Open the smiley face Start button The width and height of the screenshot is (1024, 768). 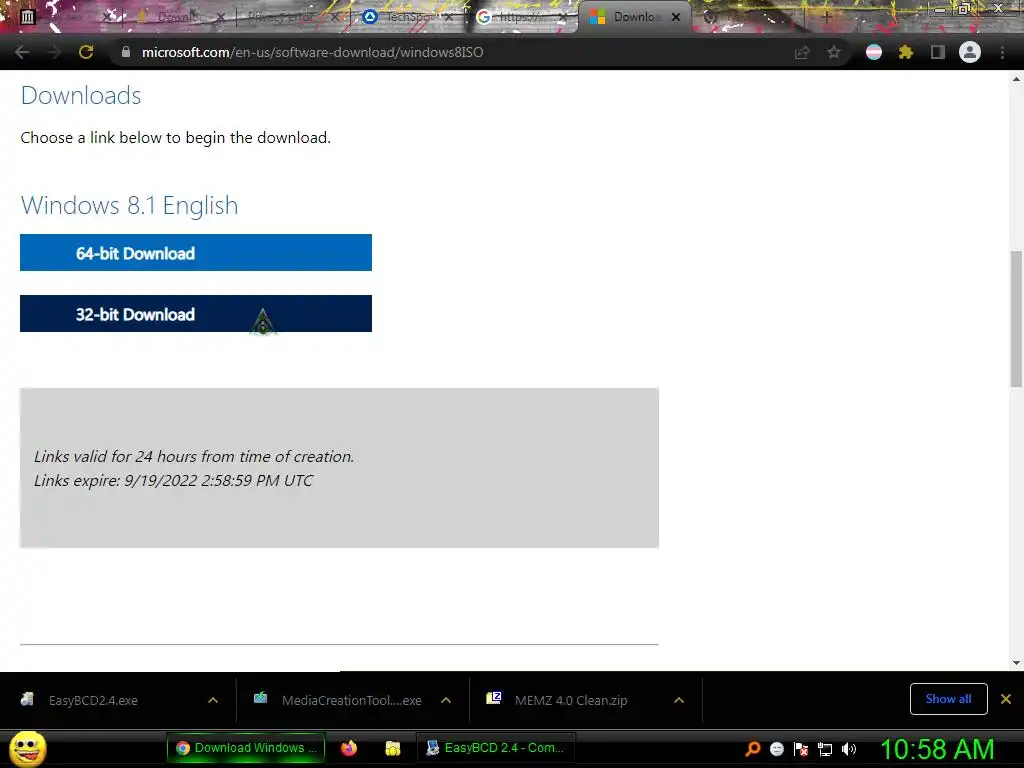tap(27, 748)
